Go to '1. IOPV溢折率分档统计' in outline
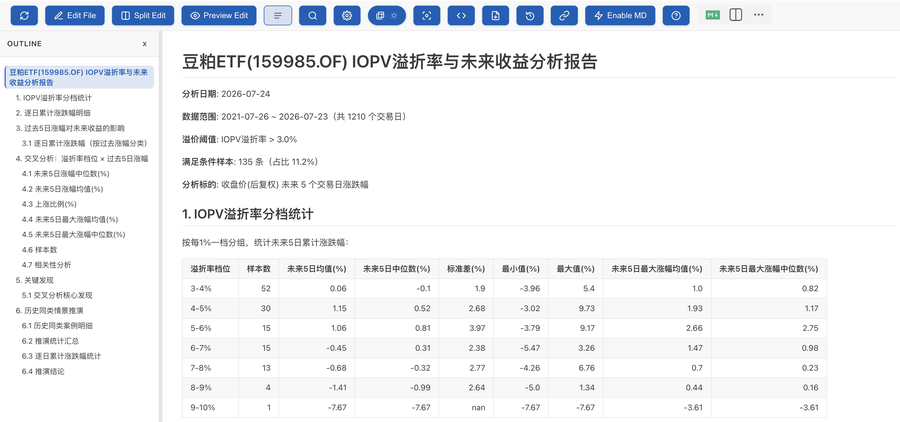This screenshot has height=422, width=900. click(x=54, y=98)
